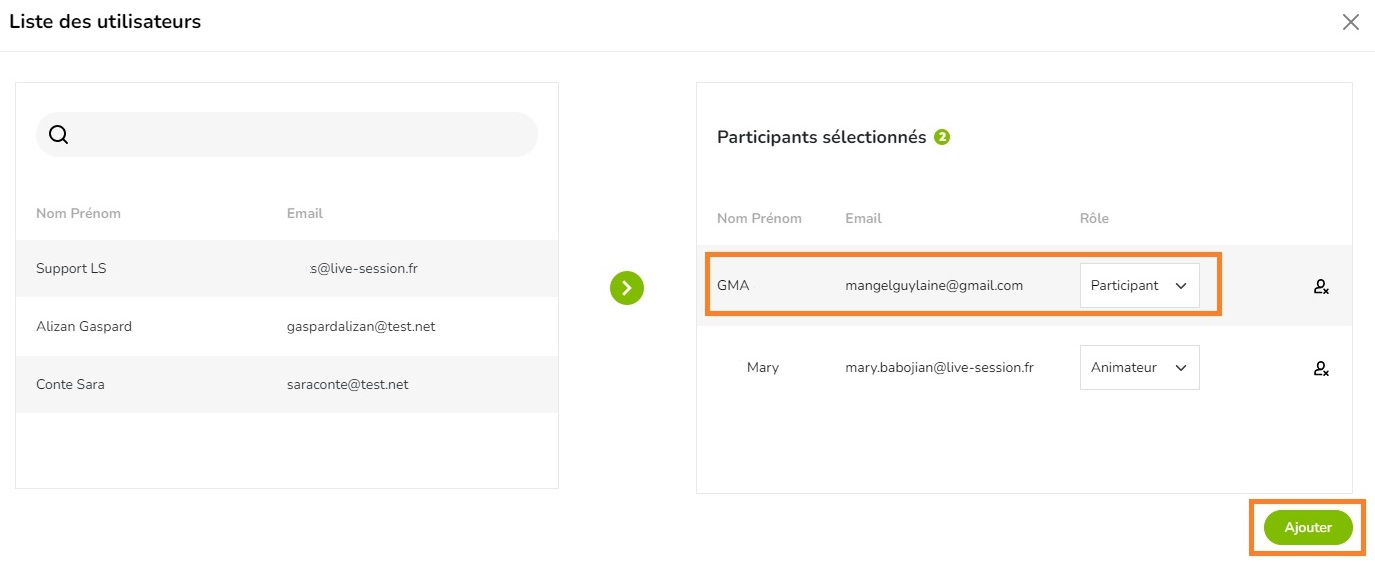
Task: Click the gaspardalizan@test.net email
Action: point(361,327)
